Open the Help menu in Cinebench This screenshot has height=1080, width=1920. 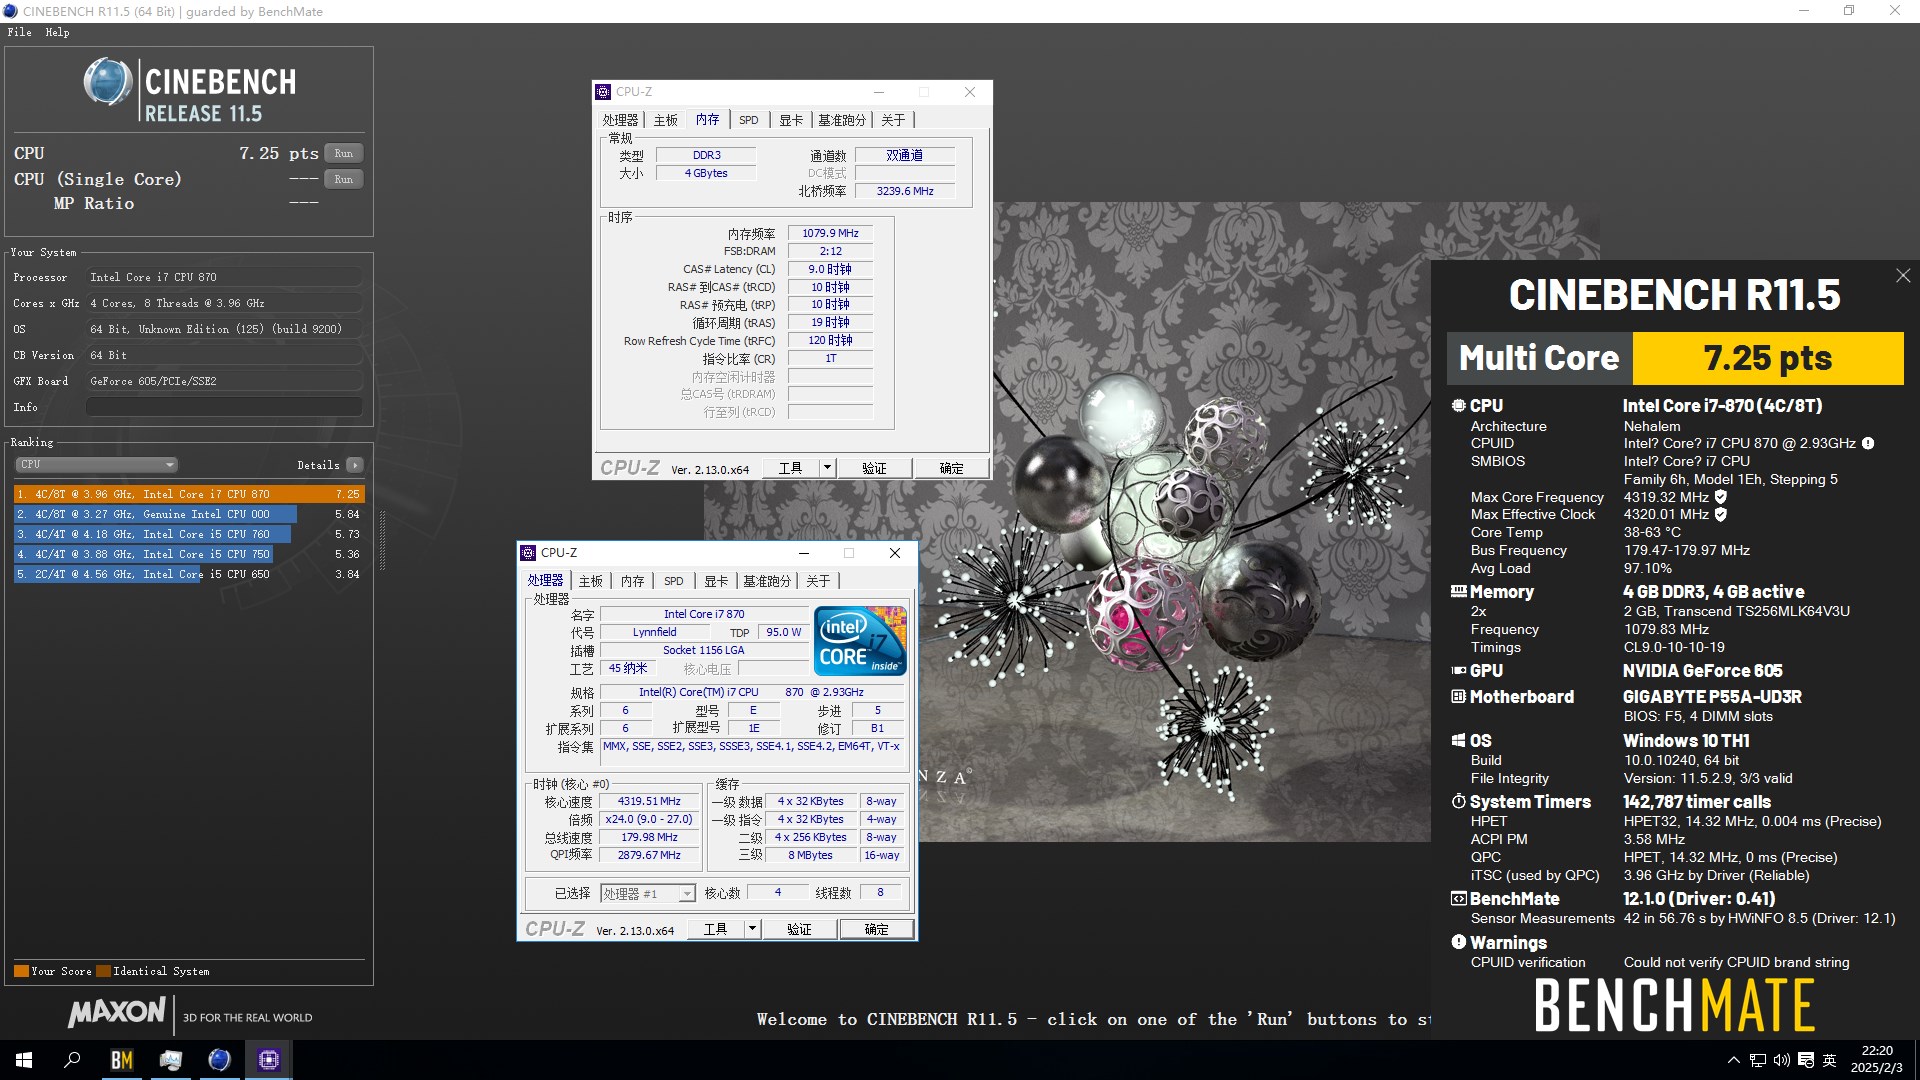[57, 32]
